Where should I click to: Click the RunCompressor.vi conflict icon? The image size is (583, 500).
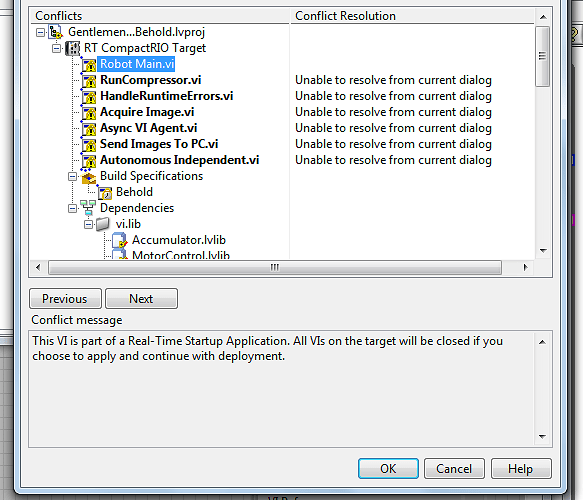89,80
